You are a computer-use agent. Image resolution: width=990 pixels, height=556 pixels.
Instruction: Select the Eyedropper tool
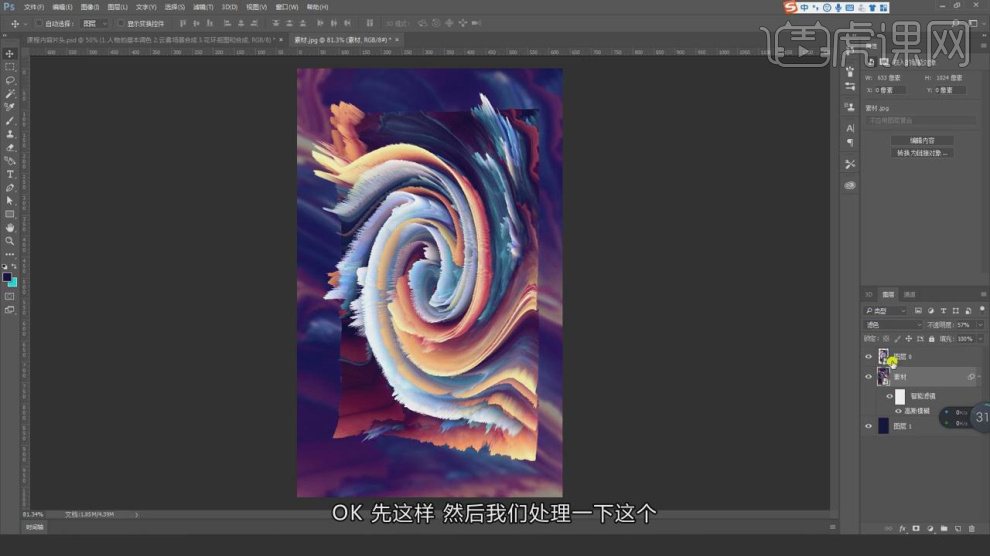[9, 107]
